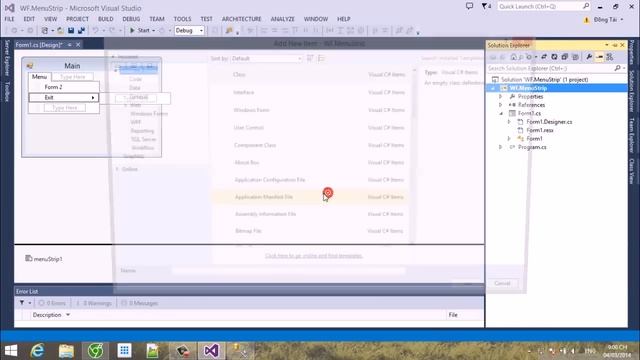Open the ANALYZE menu
640x360 pixels.
click(x=282, y=19)
